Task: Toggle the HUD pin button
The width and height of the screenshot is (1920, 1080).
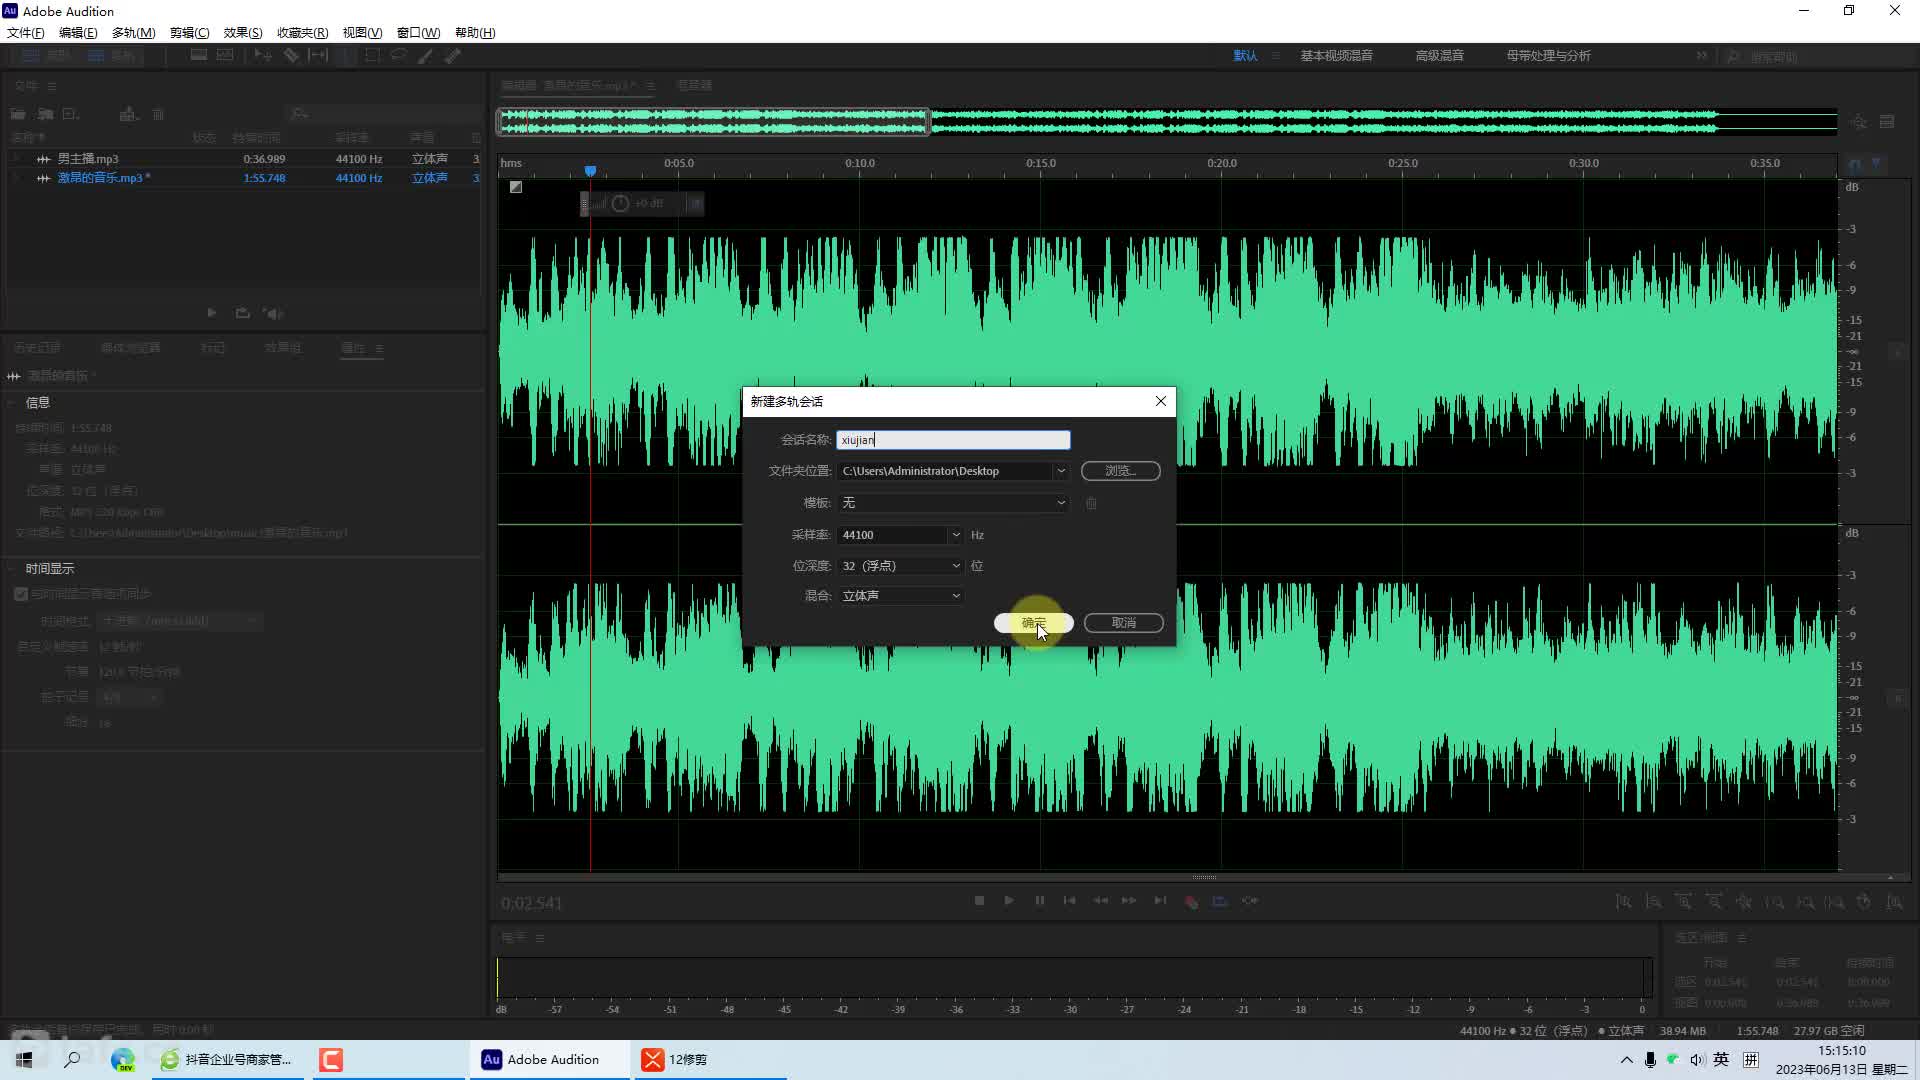Action: [x=696, y=204]
